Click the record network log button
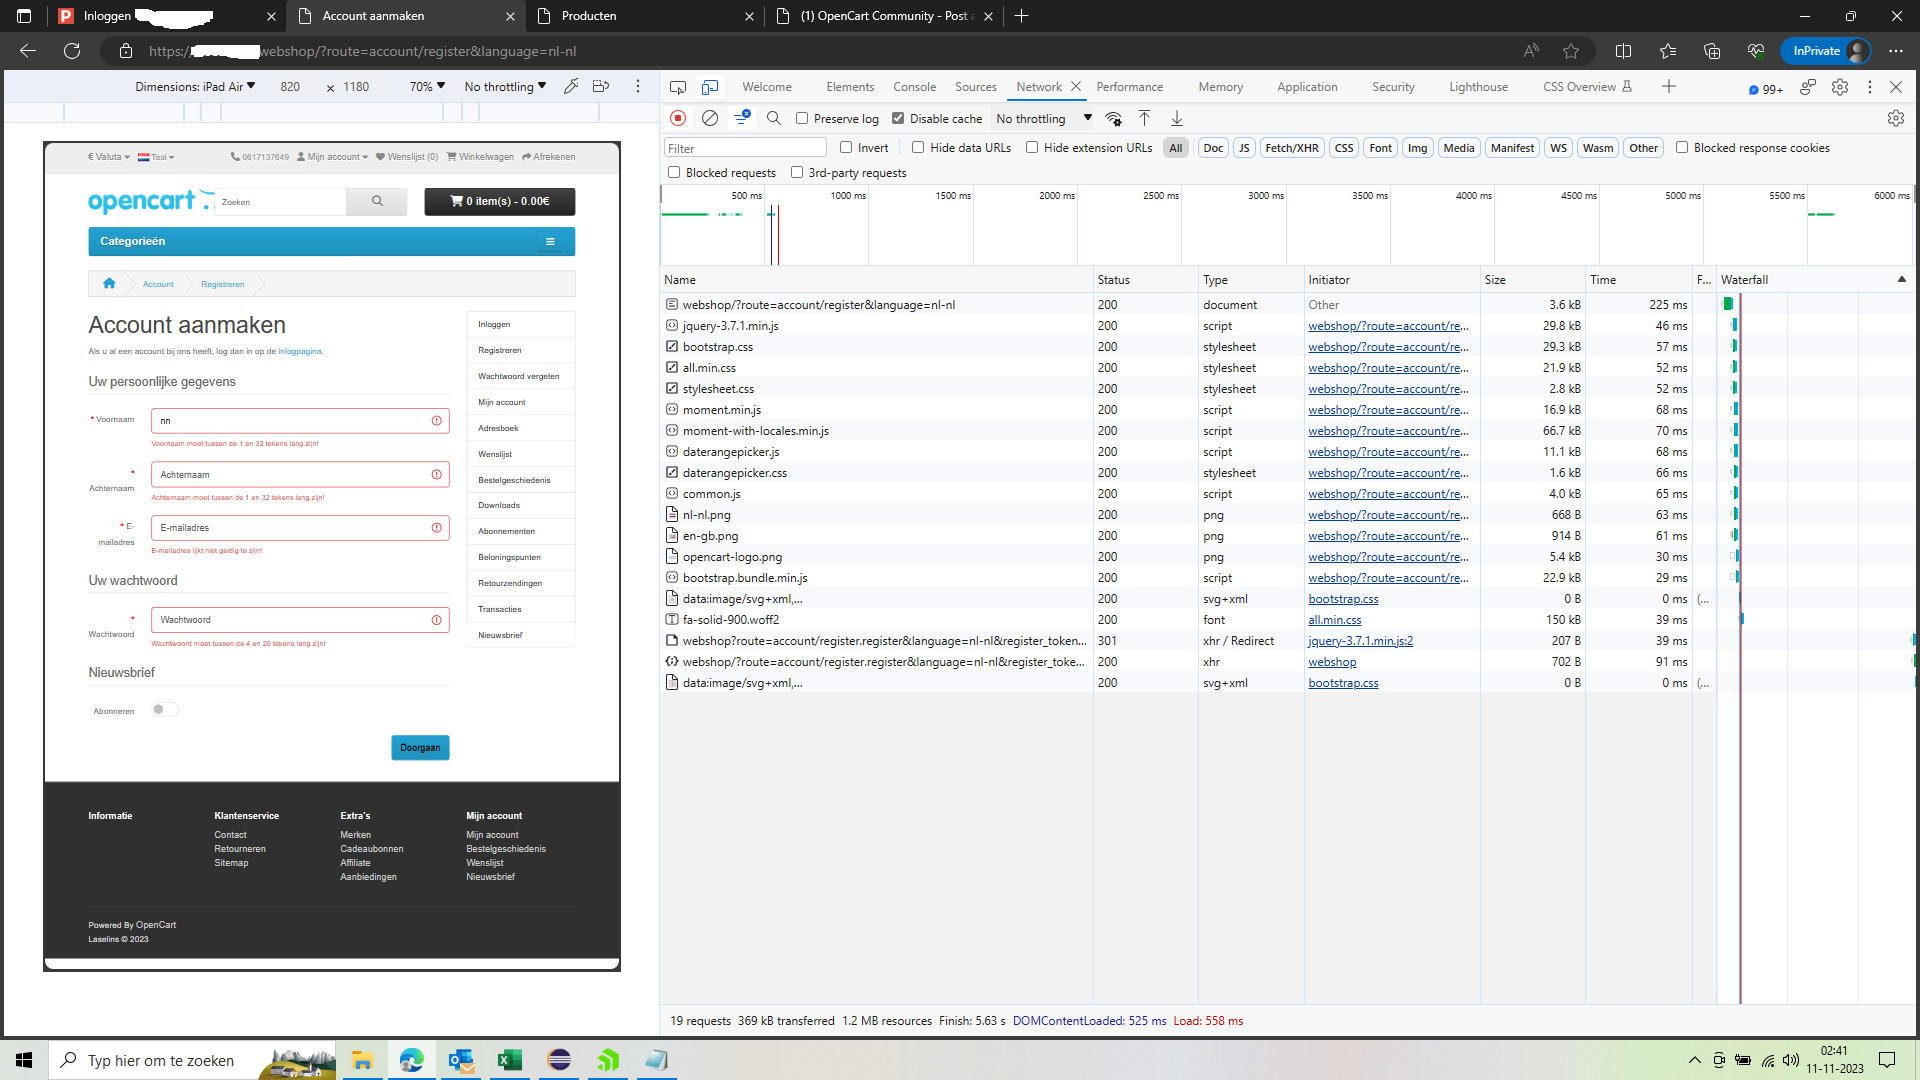This screenshot has height=1080, width=1920. (678, 118)
